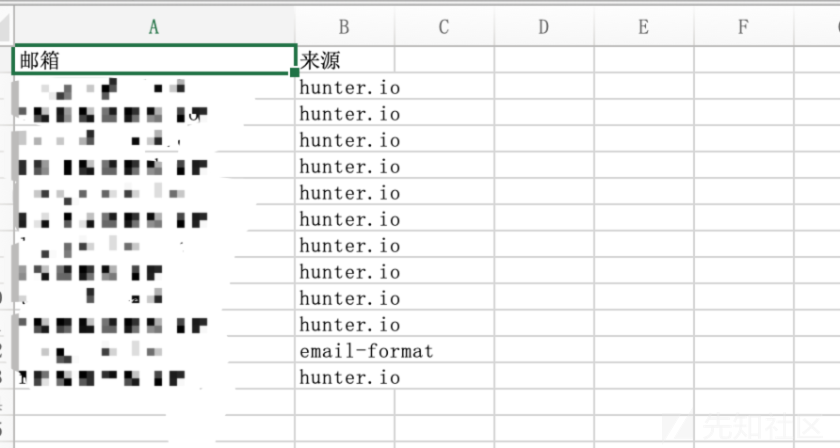Screen dimensions: 840x448
Task: Click the hunter.io cell directly below email-format
Action: 344,377
